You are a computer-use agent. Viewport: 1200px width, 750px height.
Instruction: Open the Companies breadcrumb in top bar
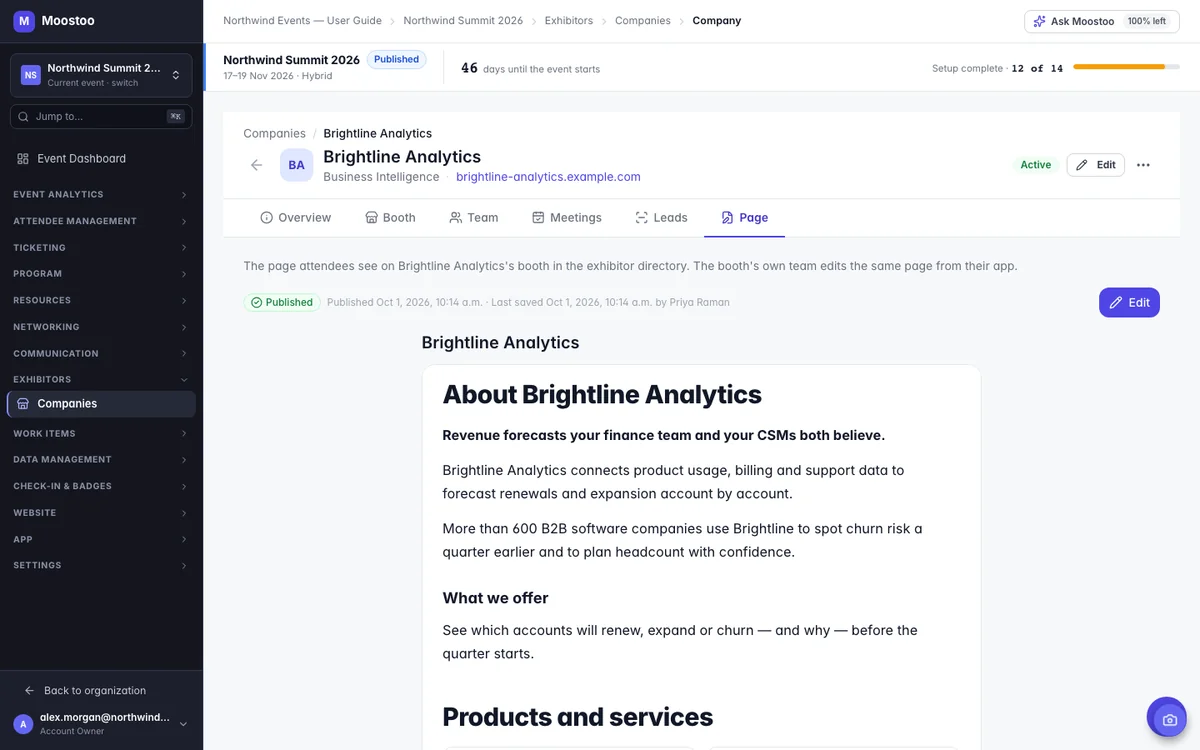click(643, 21)
